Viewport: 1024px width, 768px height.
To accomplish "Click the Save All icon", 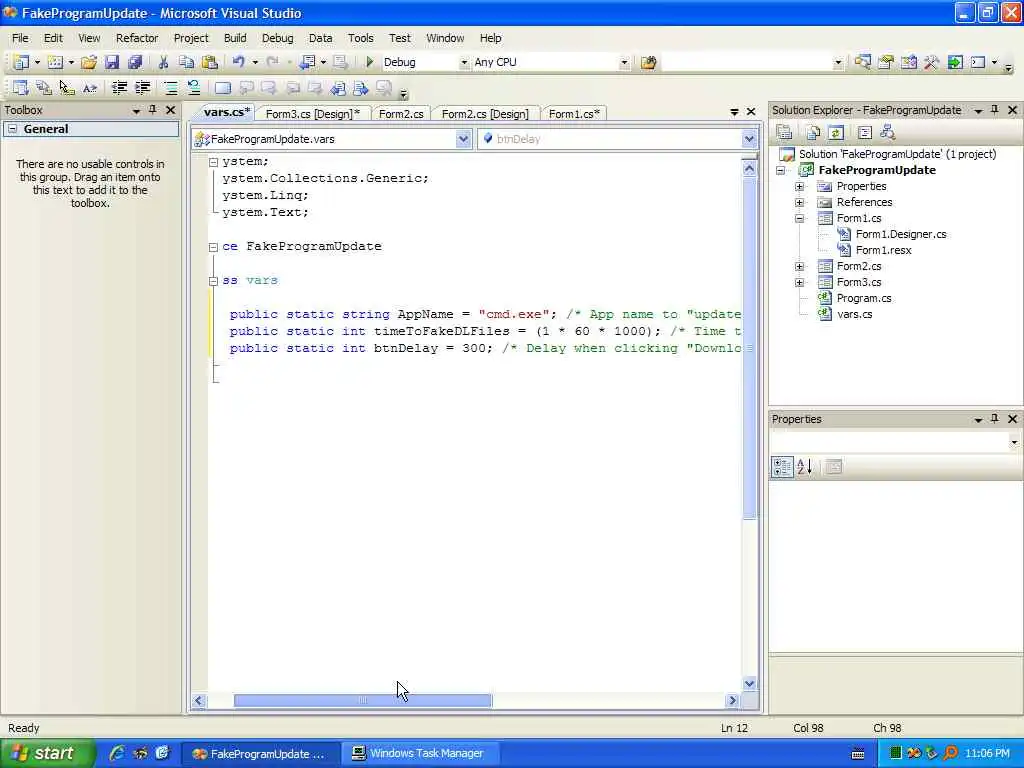I will (135, 62).
